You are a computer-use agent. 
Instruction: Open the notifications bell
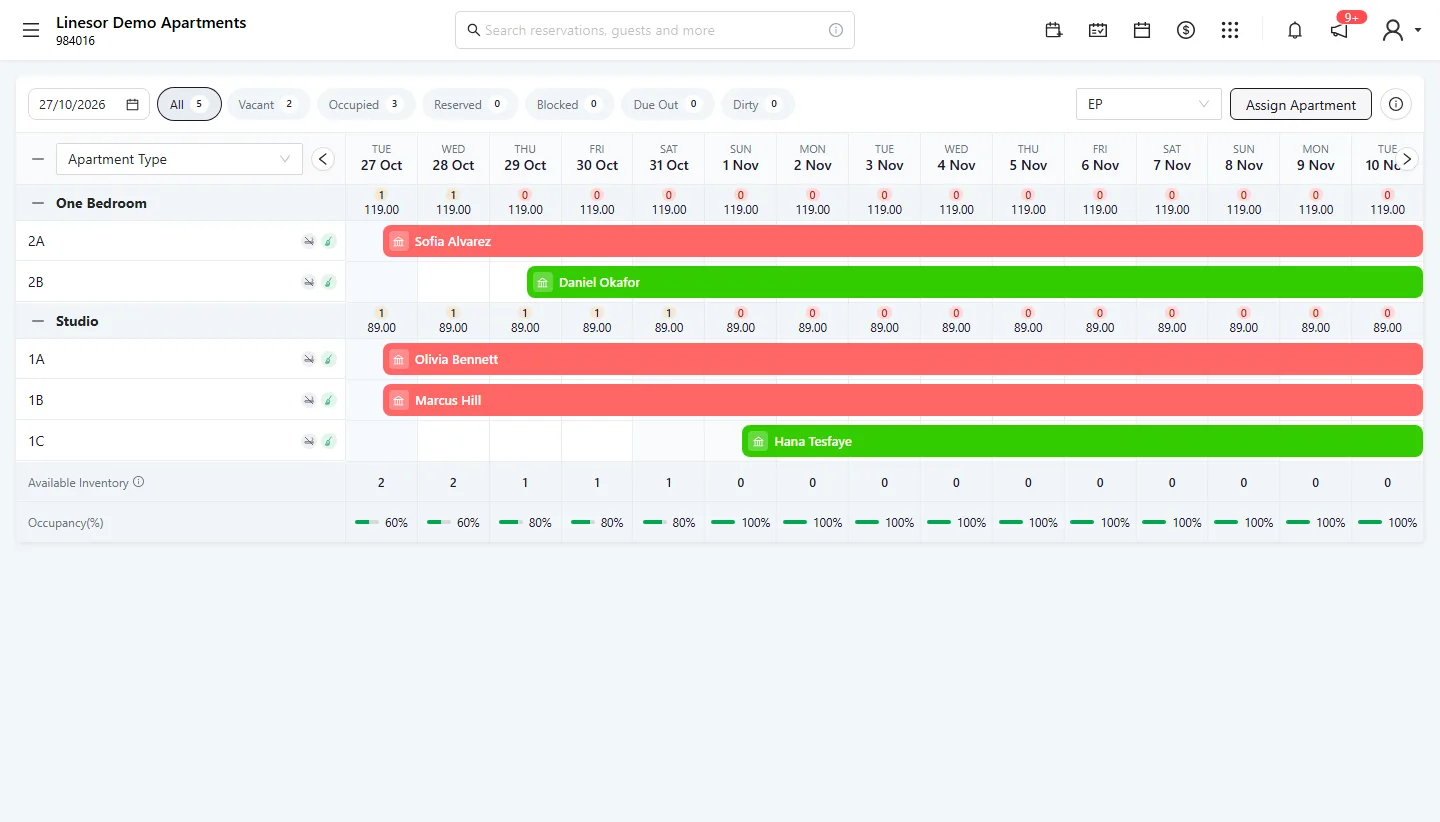point(1295,30)
